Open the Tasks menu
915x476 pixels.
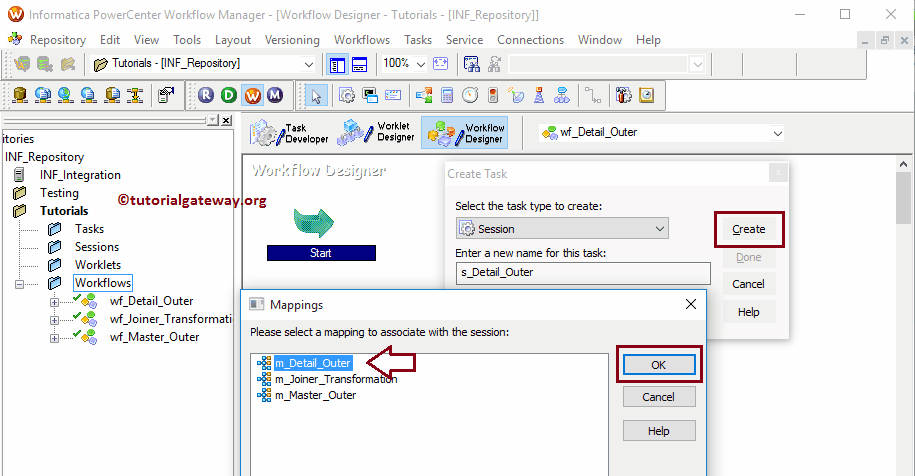[x=418, y=40]
